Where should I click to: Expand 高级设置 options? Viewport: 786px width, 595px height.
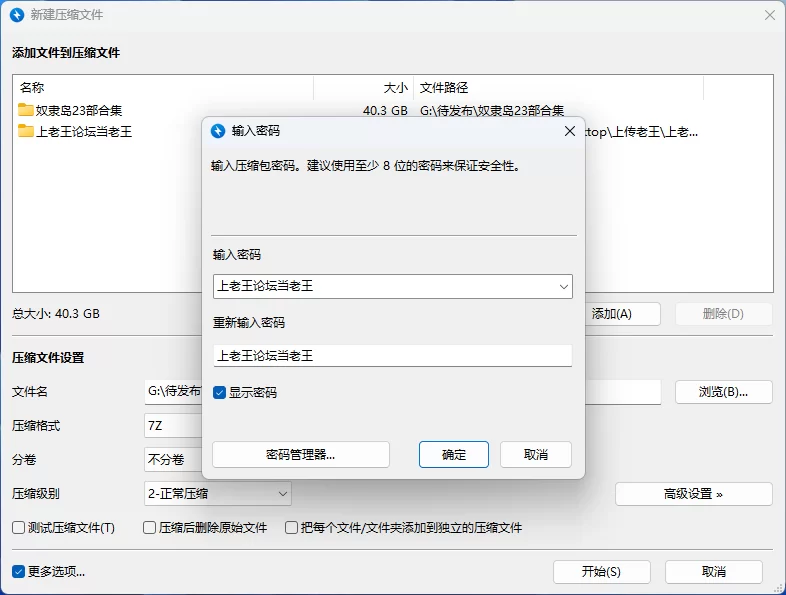693,494
